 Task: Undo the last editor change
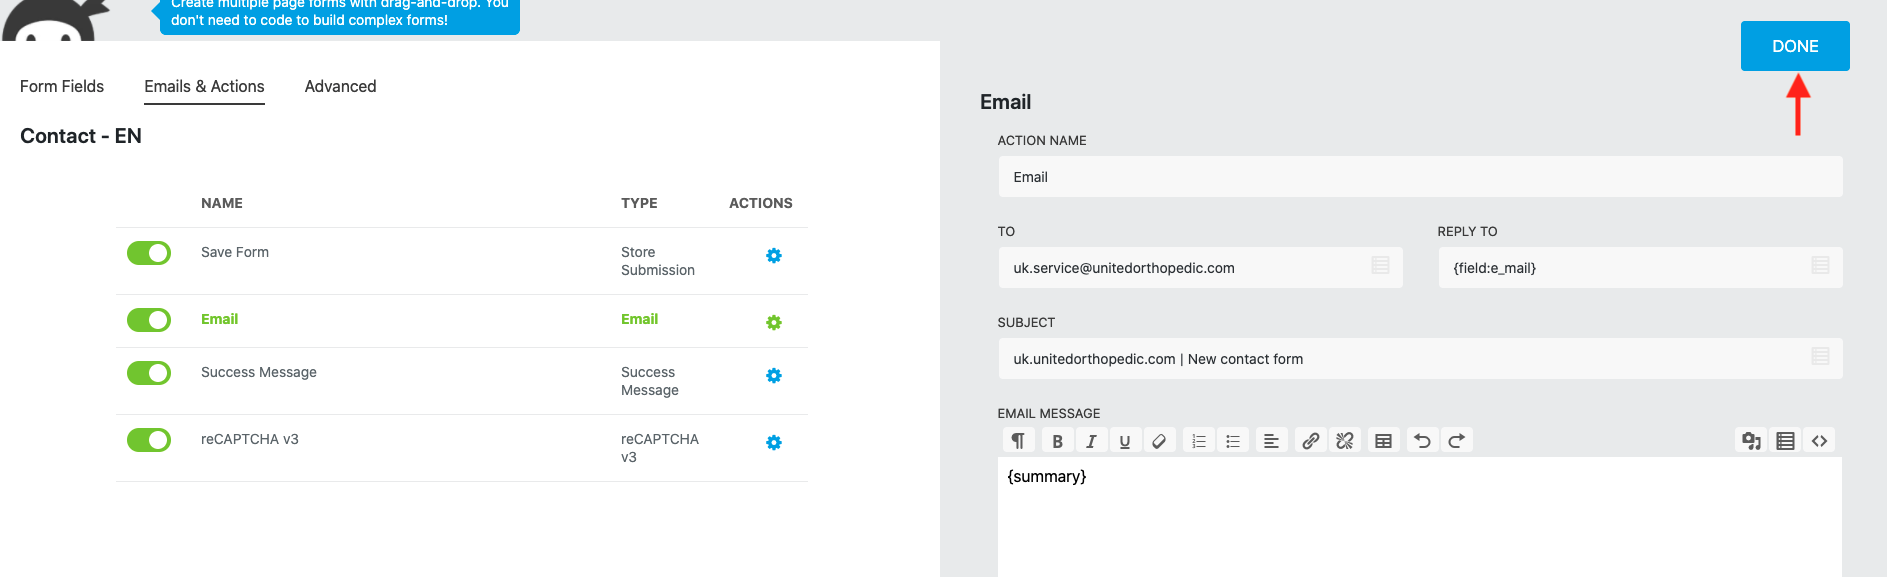[1422, 441]
